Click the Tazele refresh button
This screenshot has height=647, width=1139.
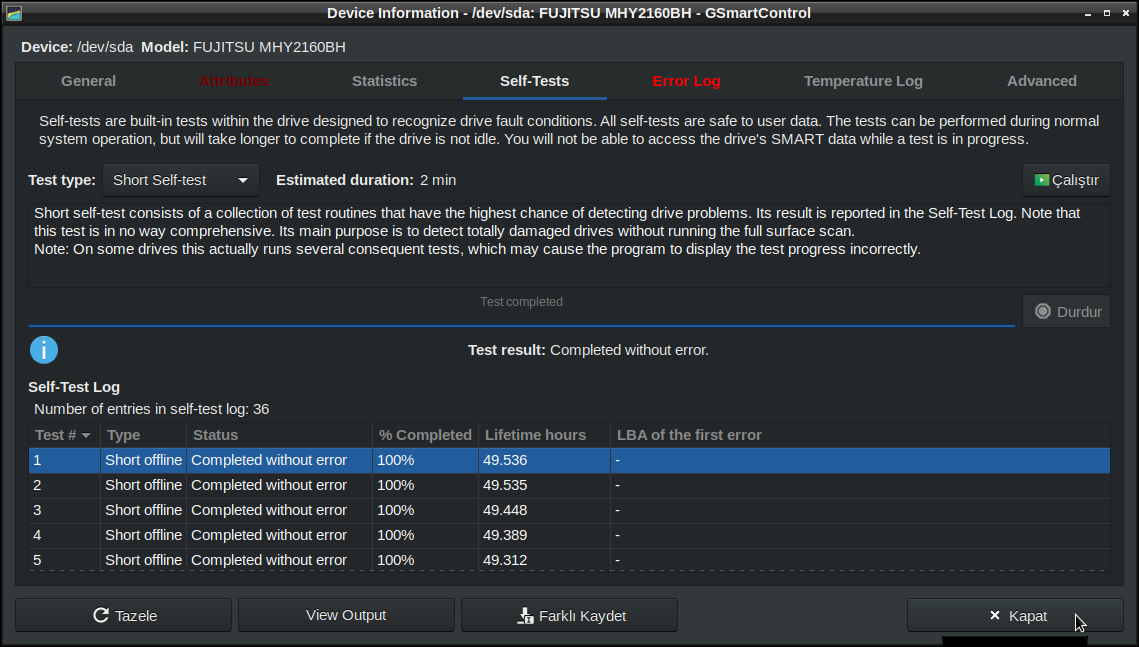coord(123,616)
